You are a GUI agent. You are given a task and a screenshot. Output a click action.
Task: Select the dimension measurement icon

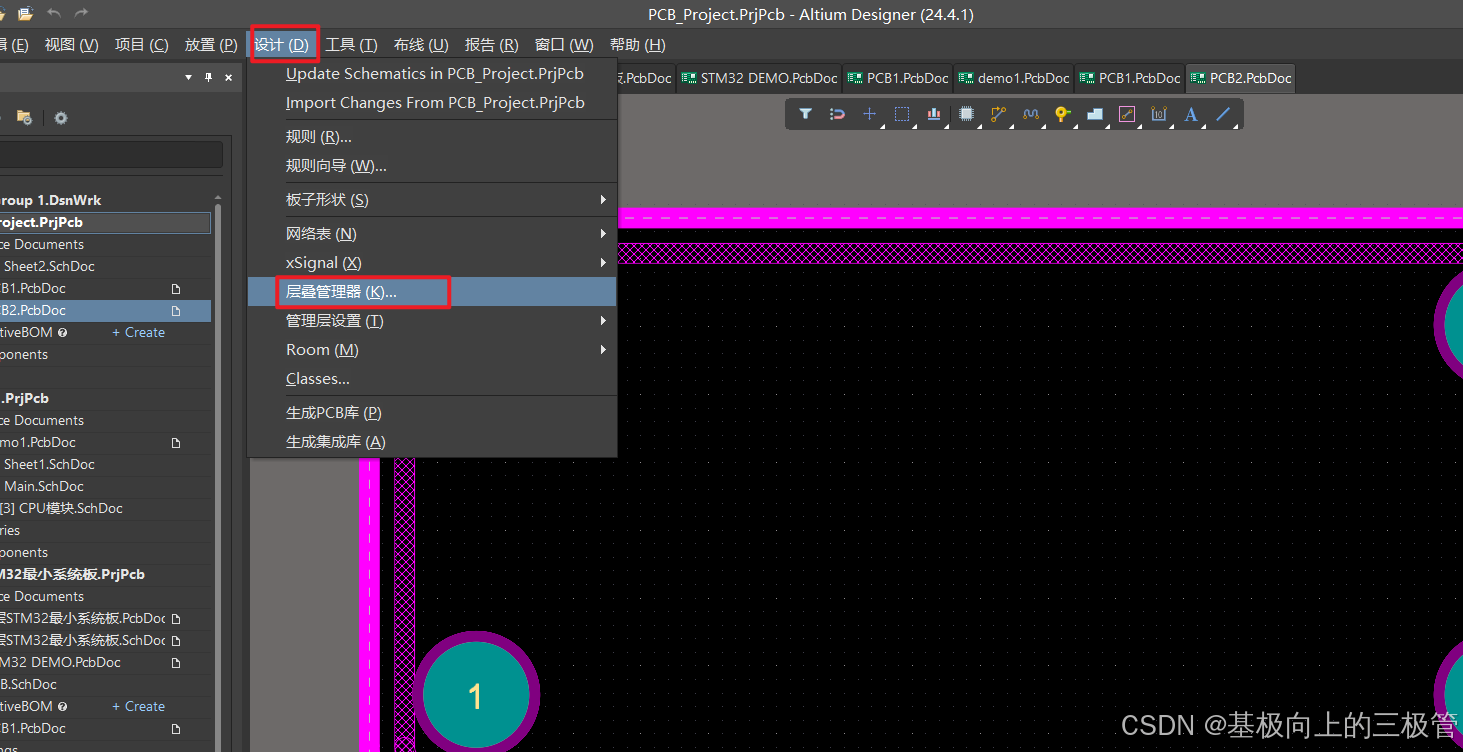pyautogui.click(x=1159, y=114)
